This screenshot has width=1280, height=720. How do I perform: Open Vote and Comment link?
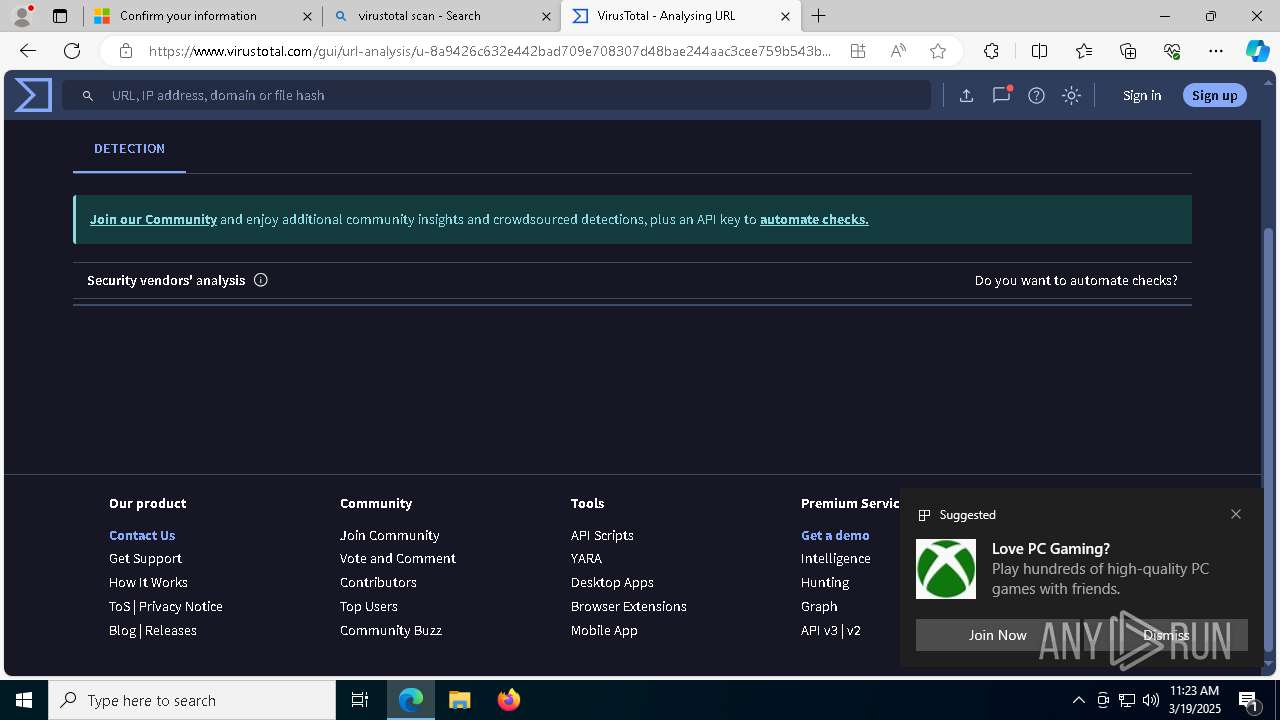pyautogui.click(x=398, y=558)
